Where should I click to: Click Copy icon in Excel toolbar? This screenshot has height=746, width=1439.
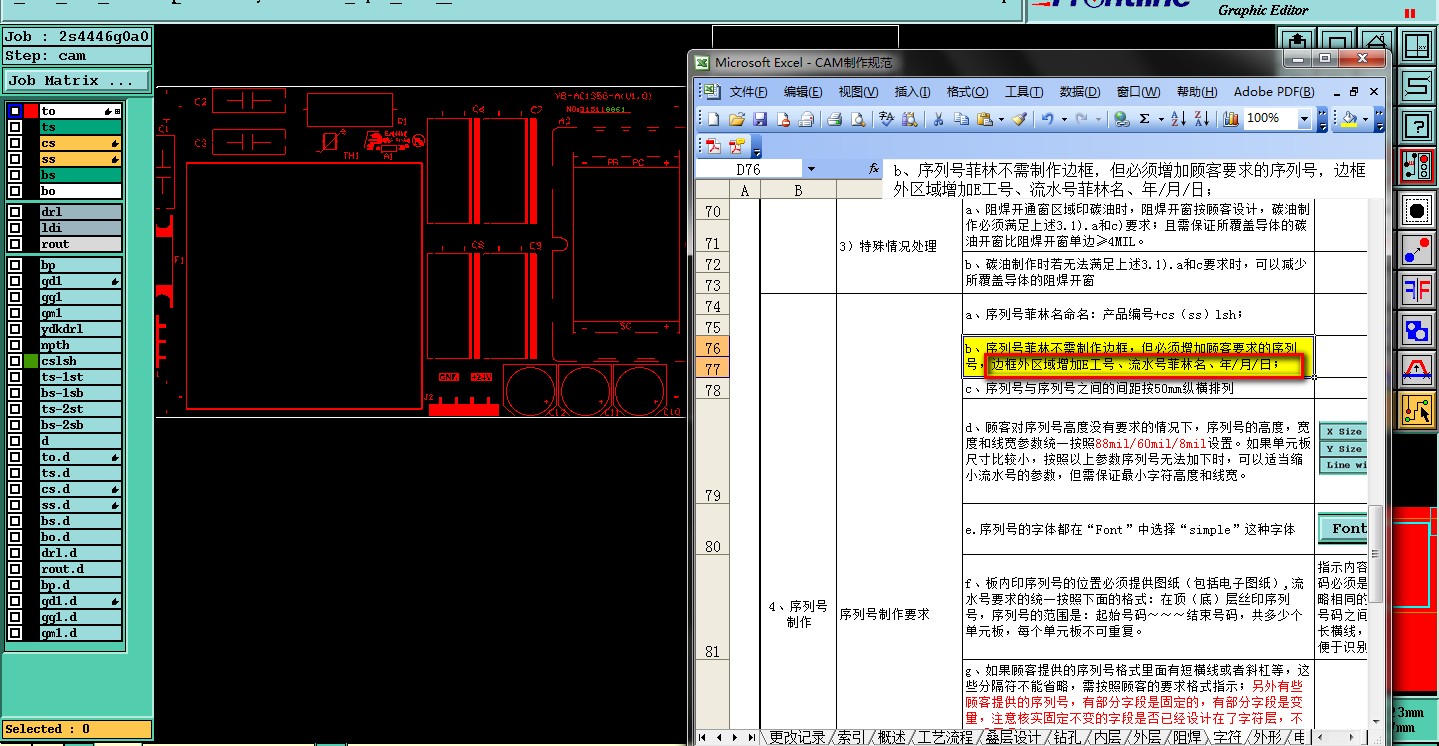961,119
